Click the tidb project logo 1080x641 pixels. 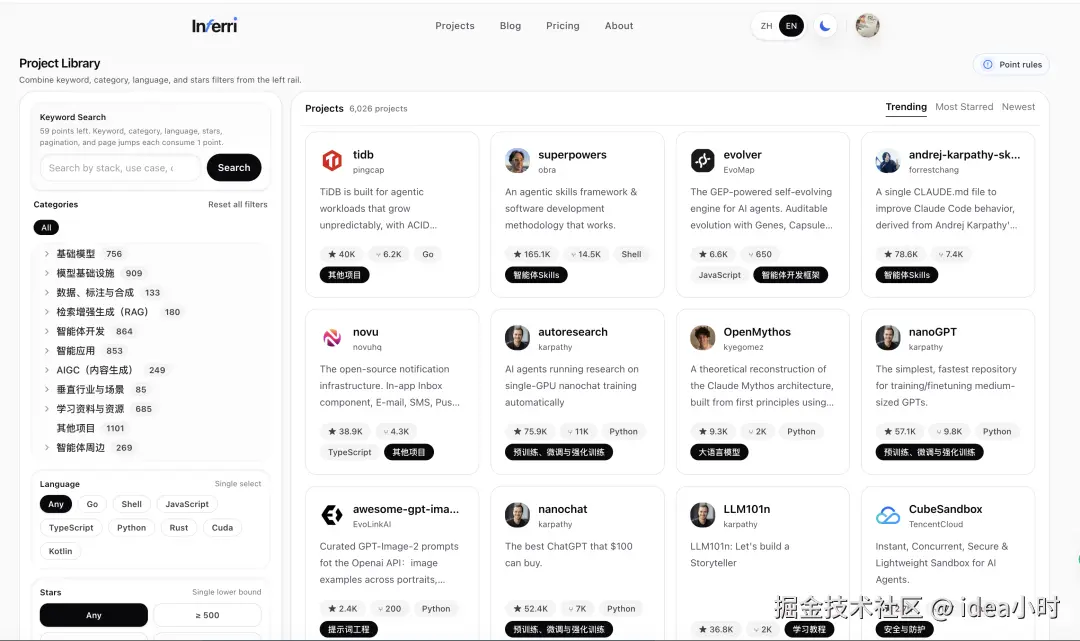click(332, 160)
